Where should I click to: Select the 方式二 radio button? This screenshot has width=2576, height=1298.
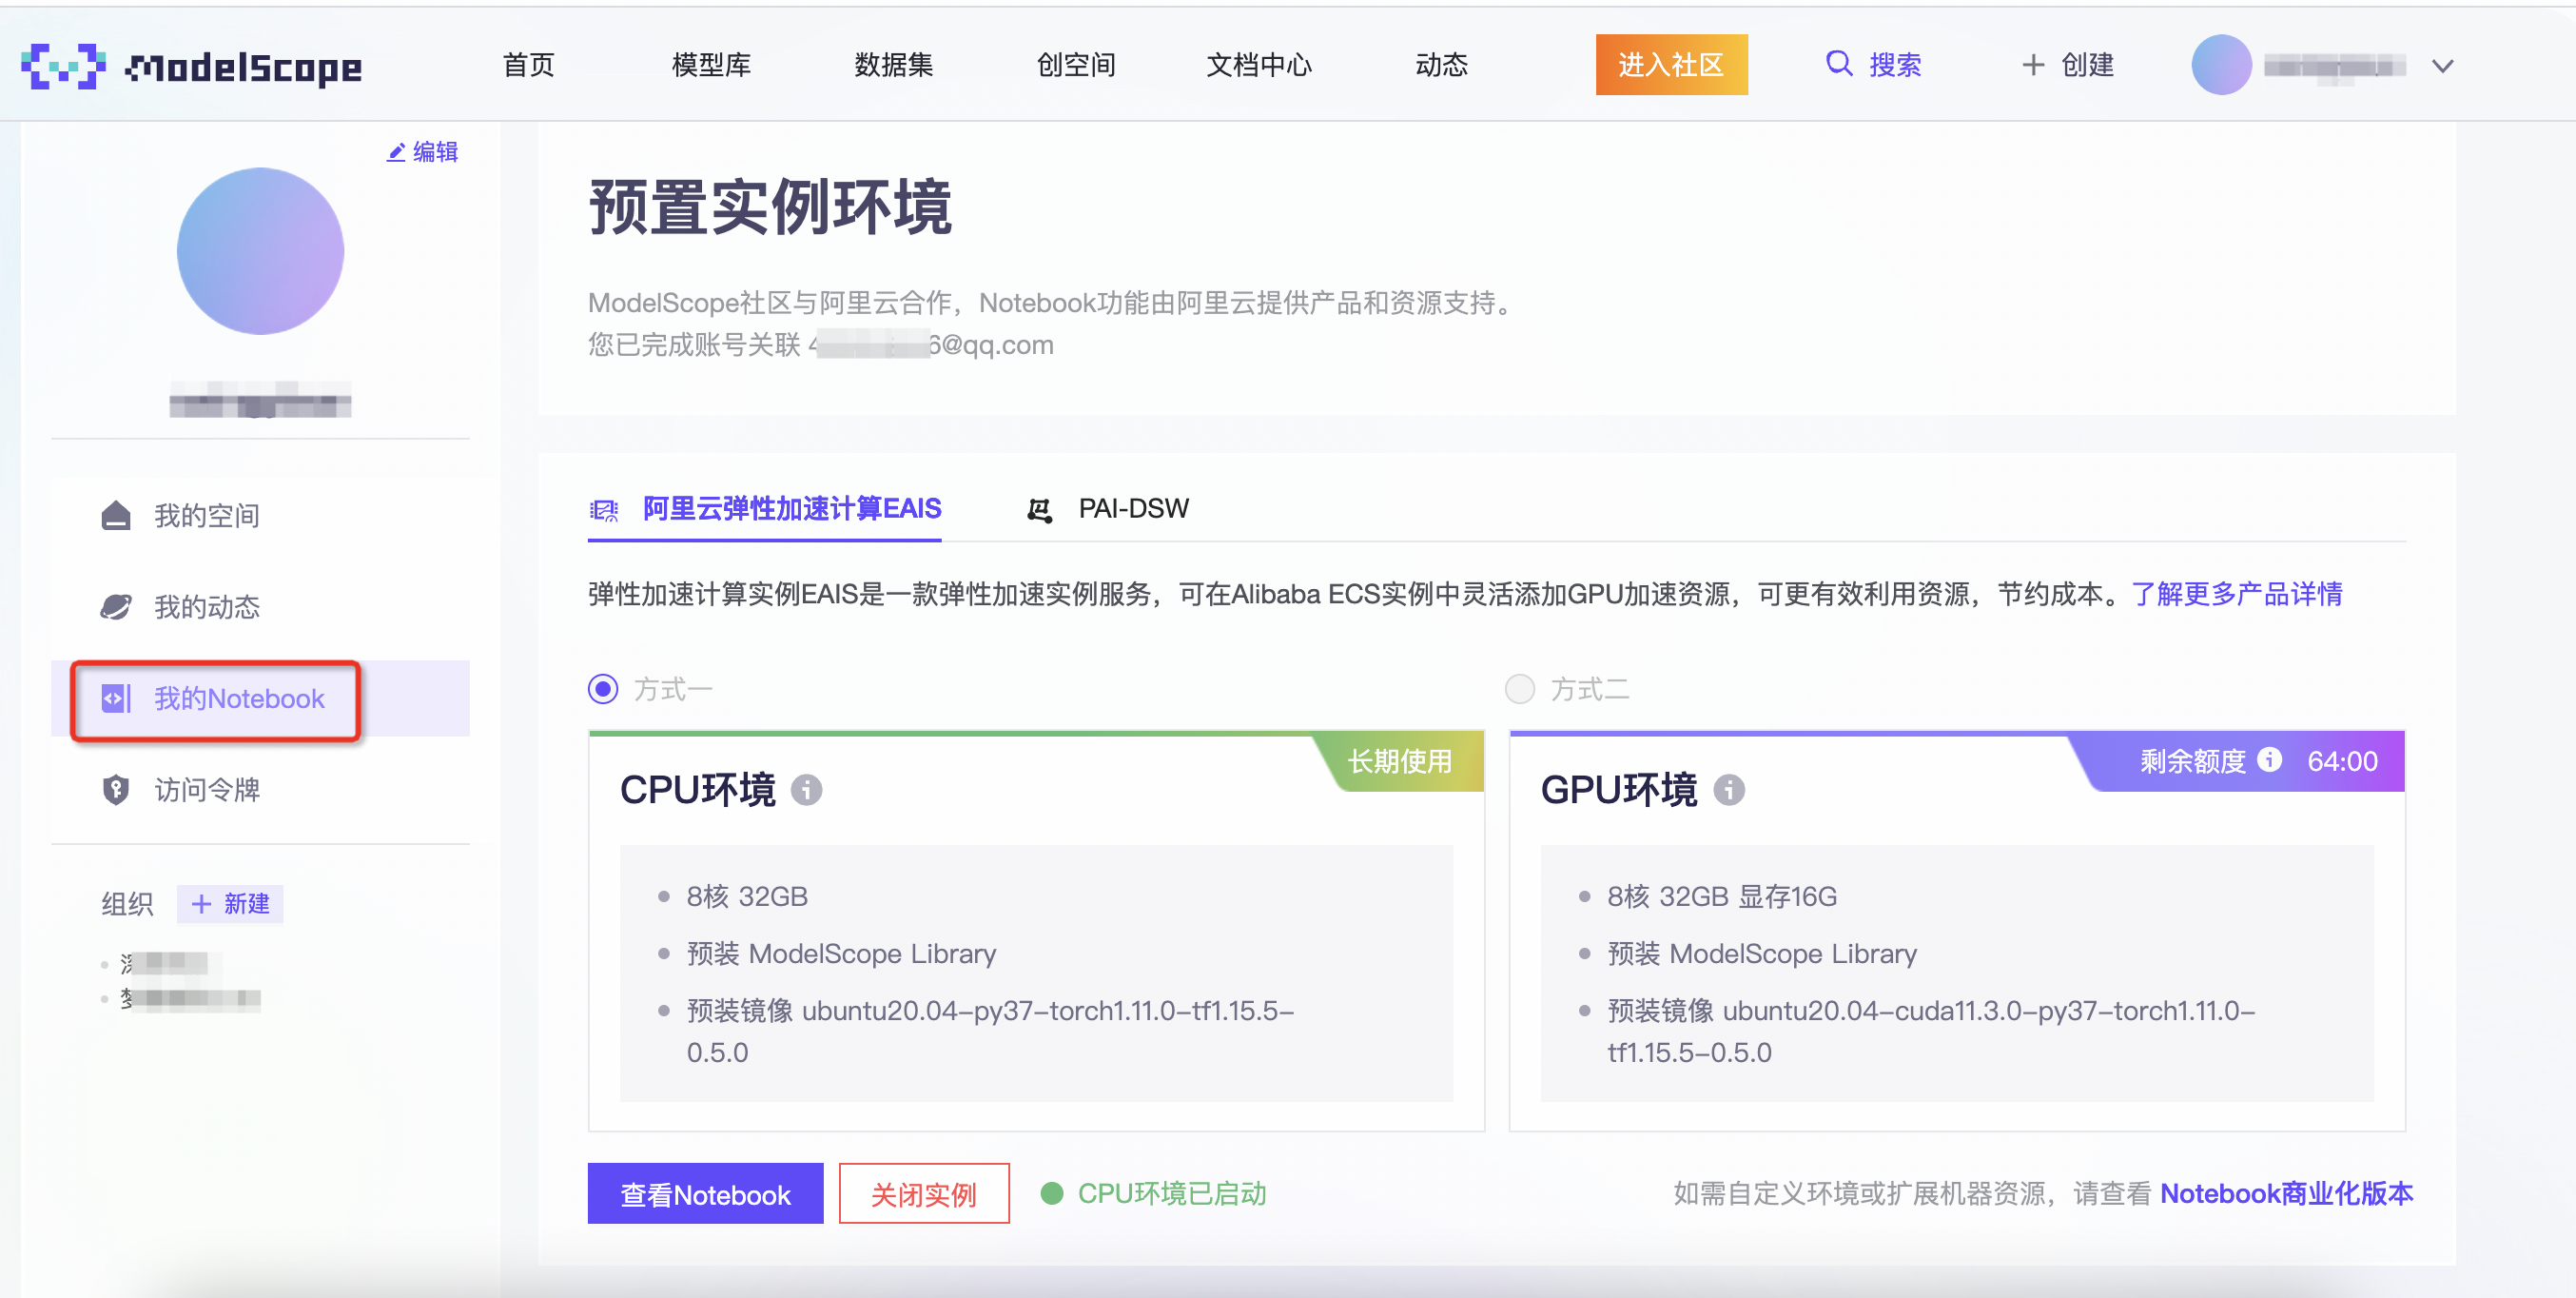point(1520,689)
